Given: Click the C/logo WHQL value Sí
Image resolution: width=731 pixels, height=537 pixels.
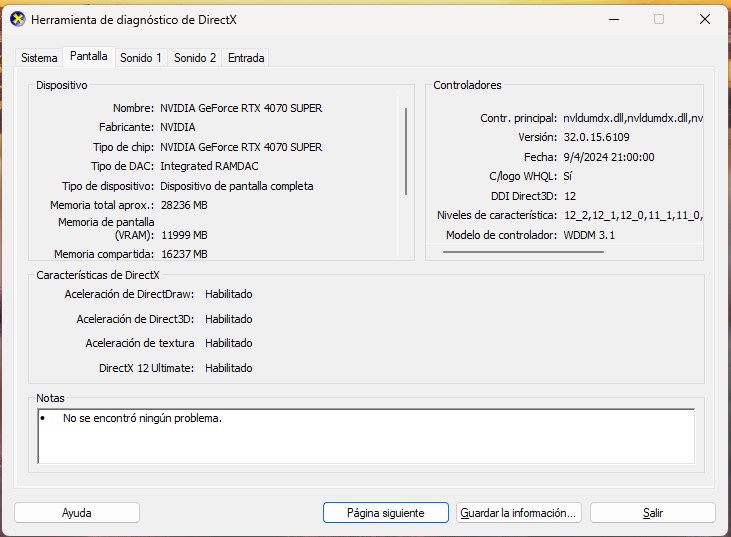Looking at the screenshot, I should coord(567,176).
